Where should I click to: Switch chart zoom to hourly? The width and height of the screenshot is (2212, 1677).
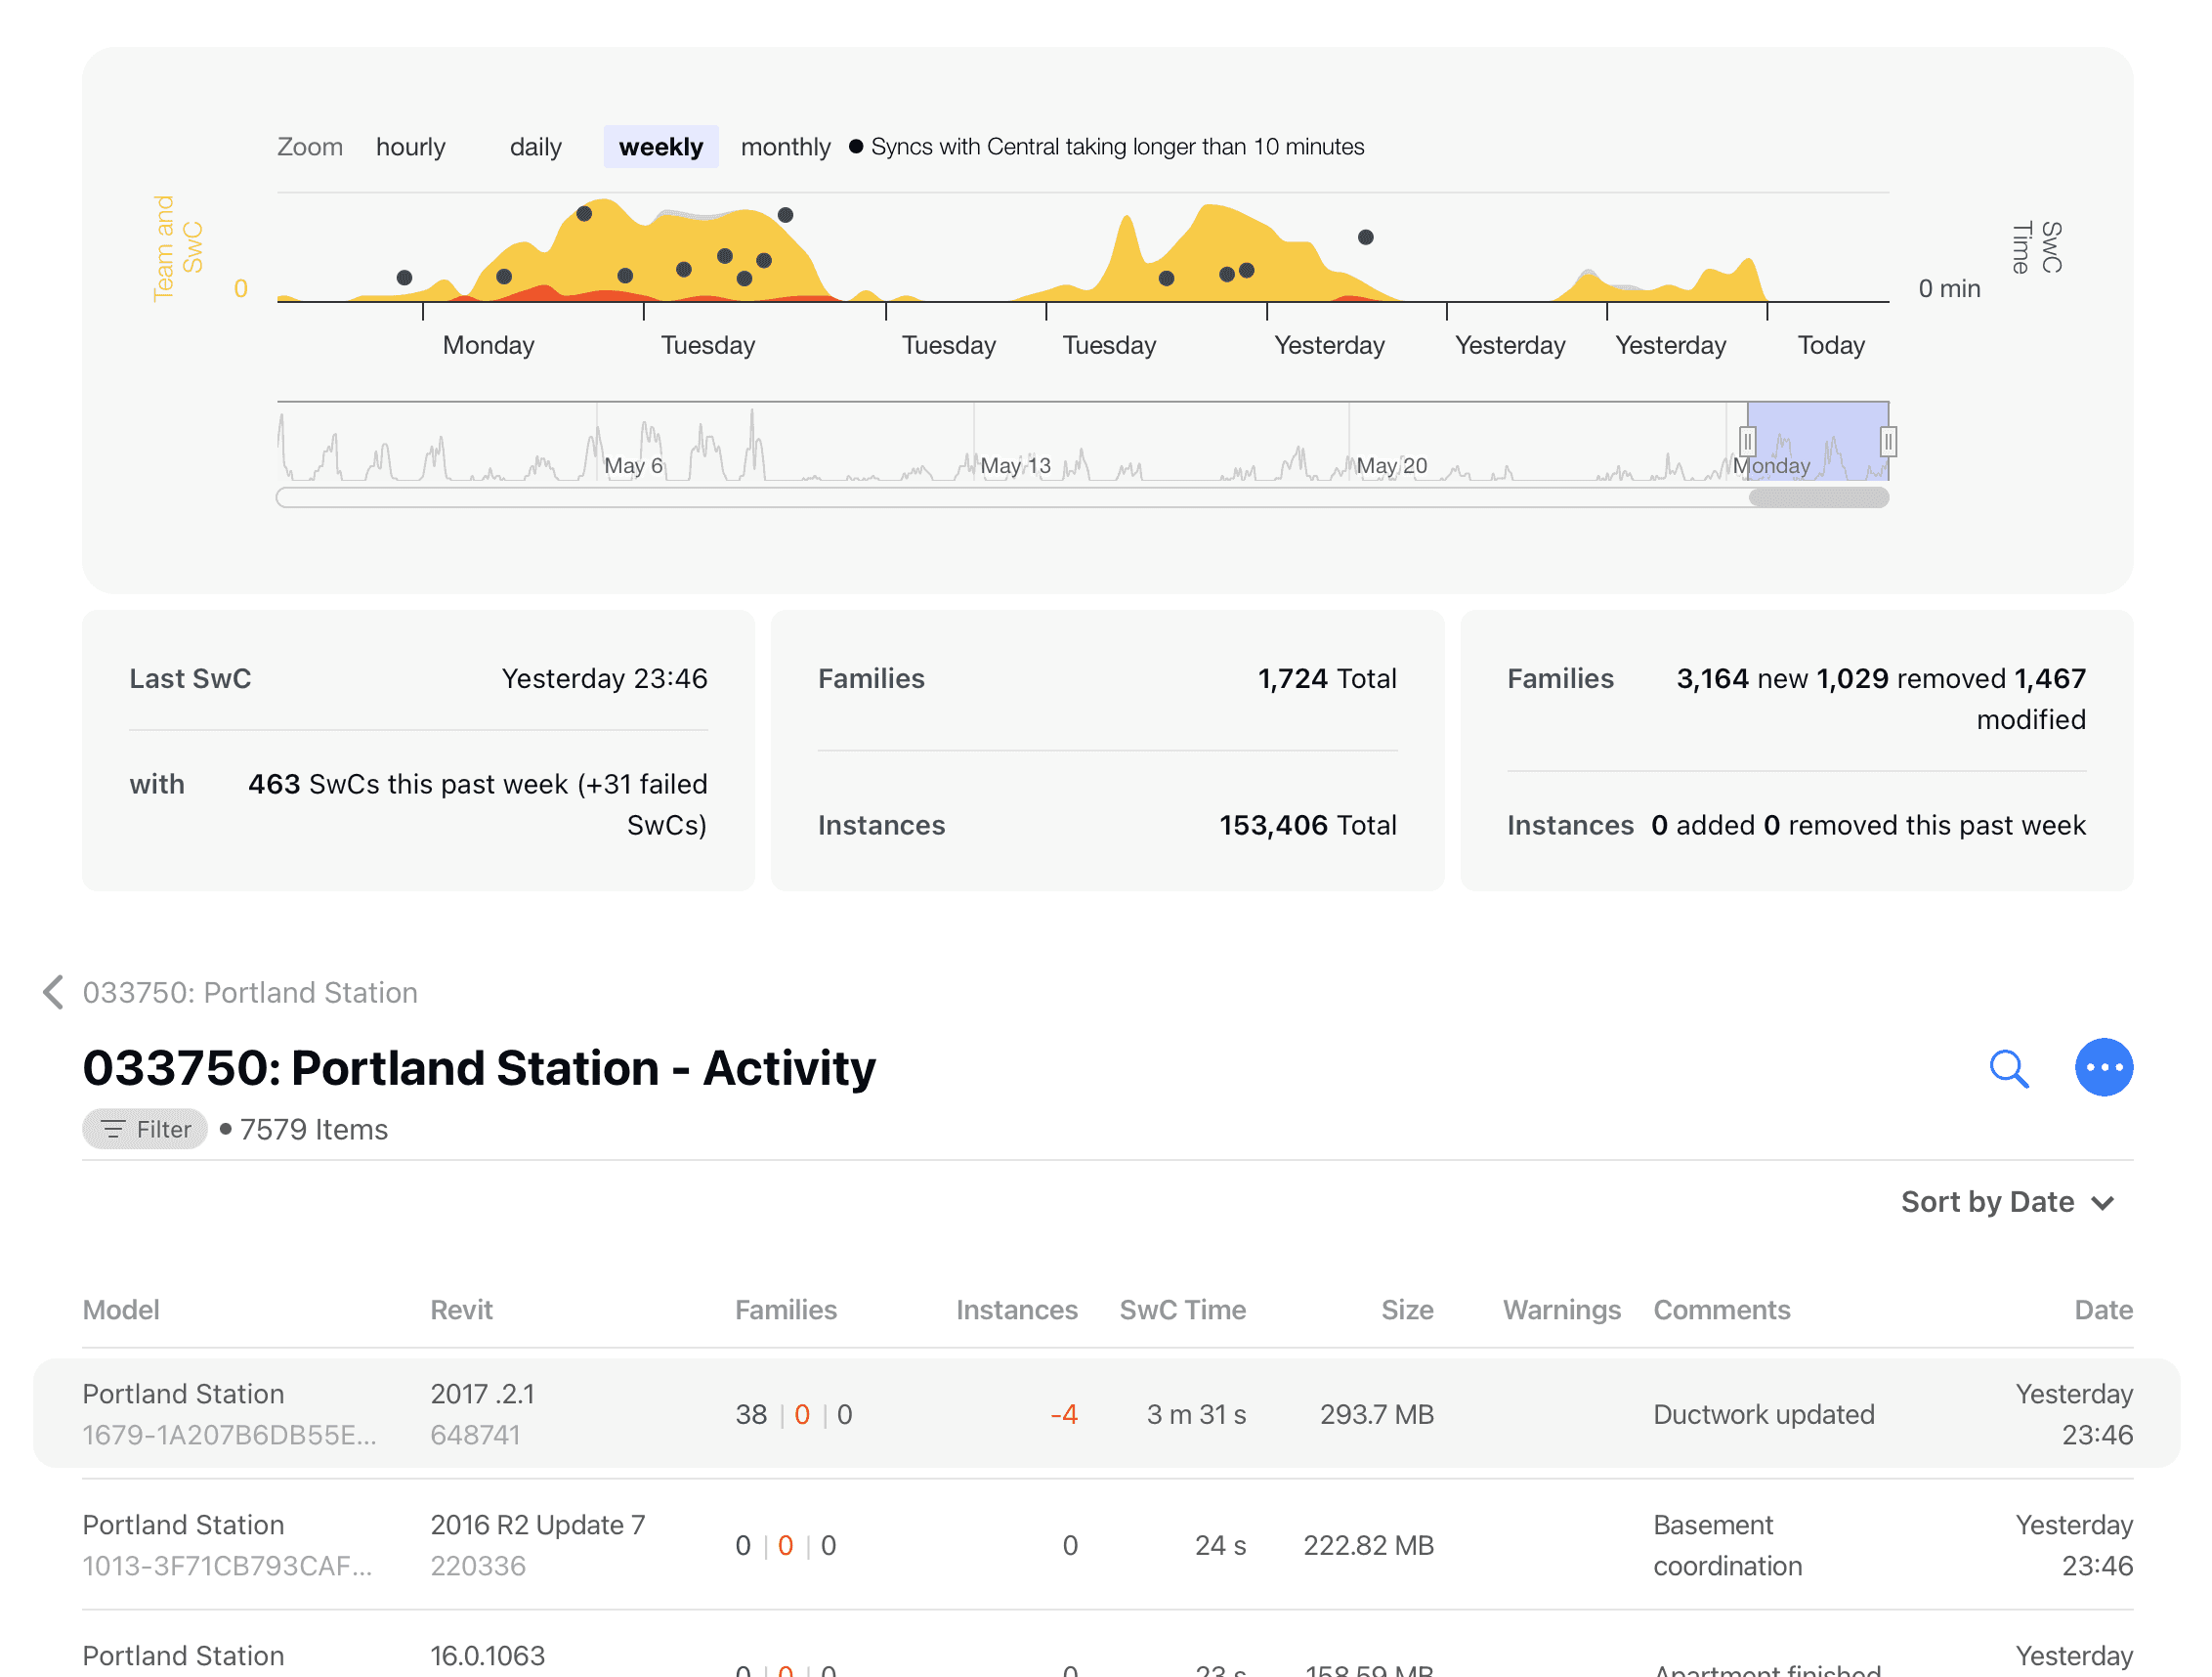pyautogui.click(x=410, y=147)
